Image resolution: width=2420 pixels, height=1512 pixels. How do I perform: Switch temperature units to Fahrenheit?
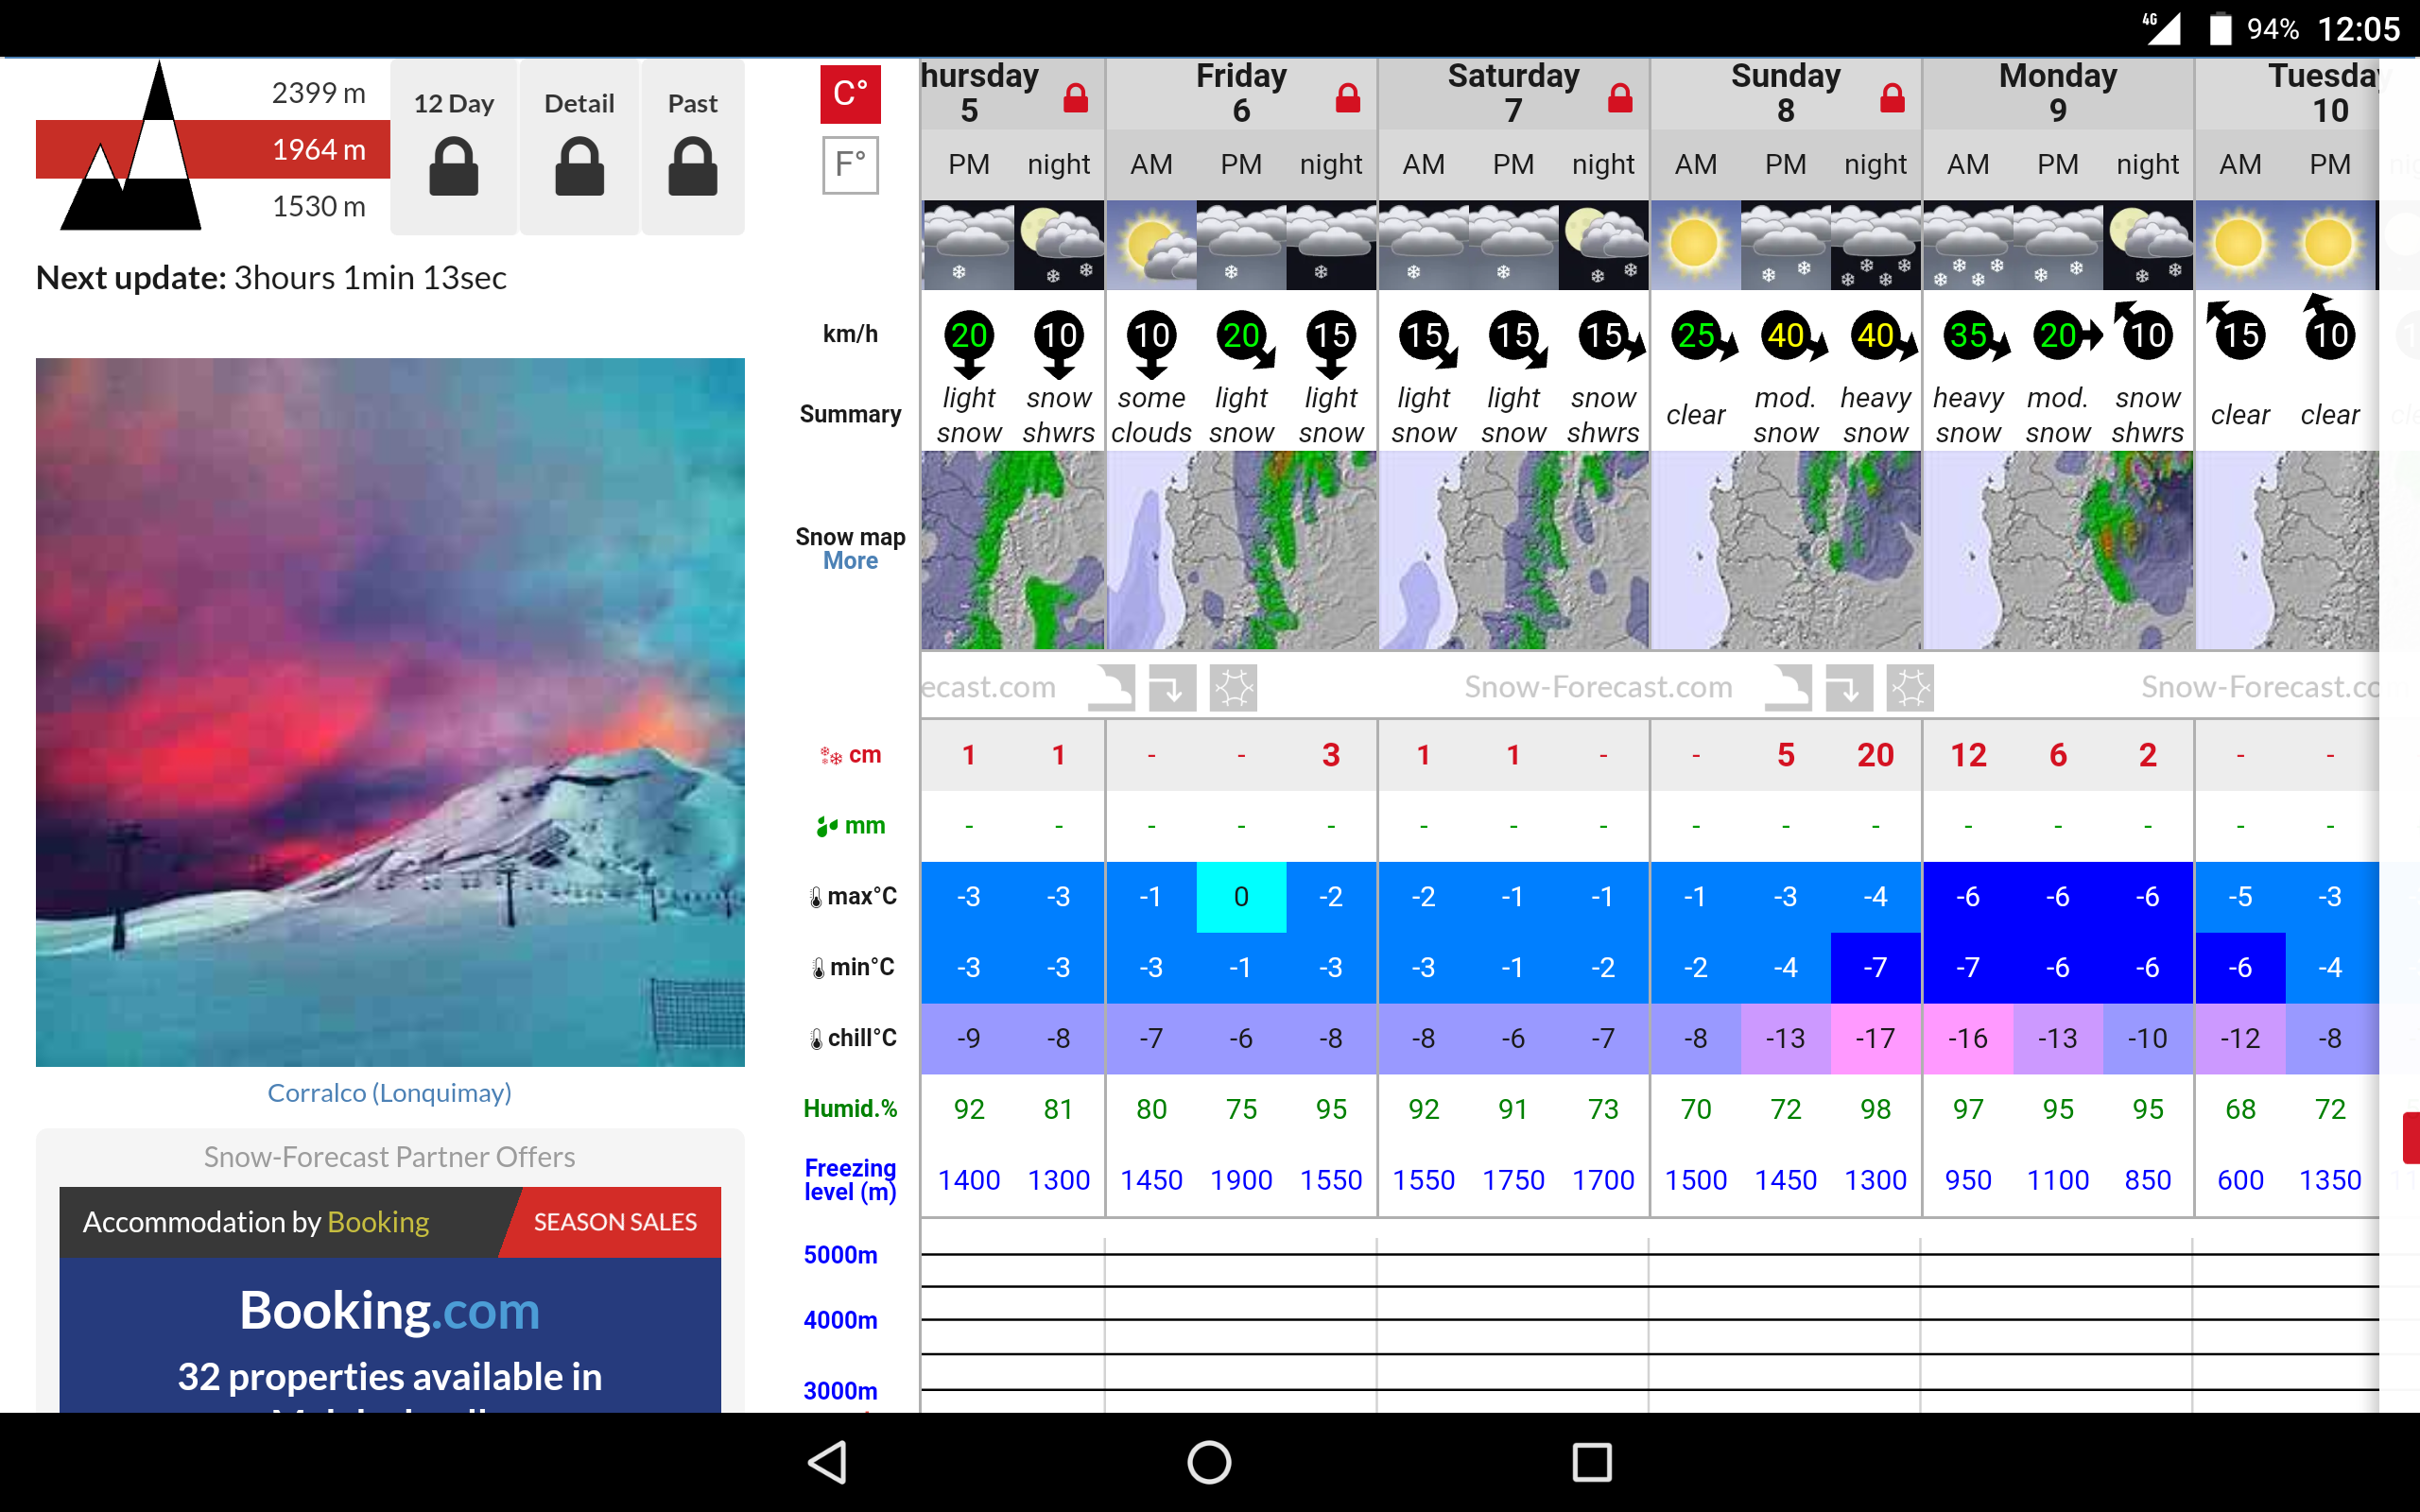850,165
